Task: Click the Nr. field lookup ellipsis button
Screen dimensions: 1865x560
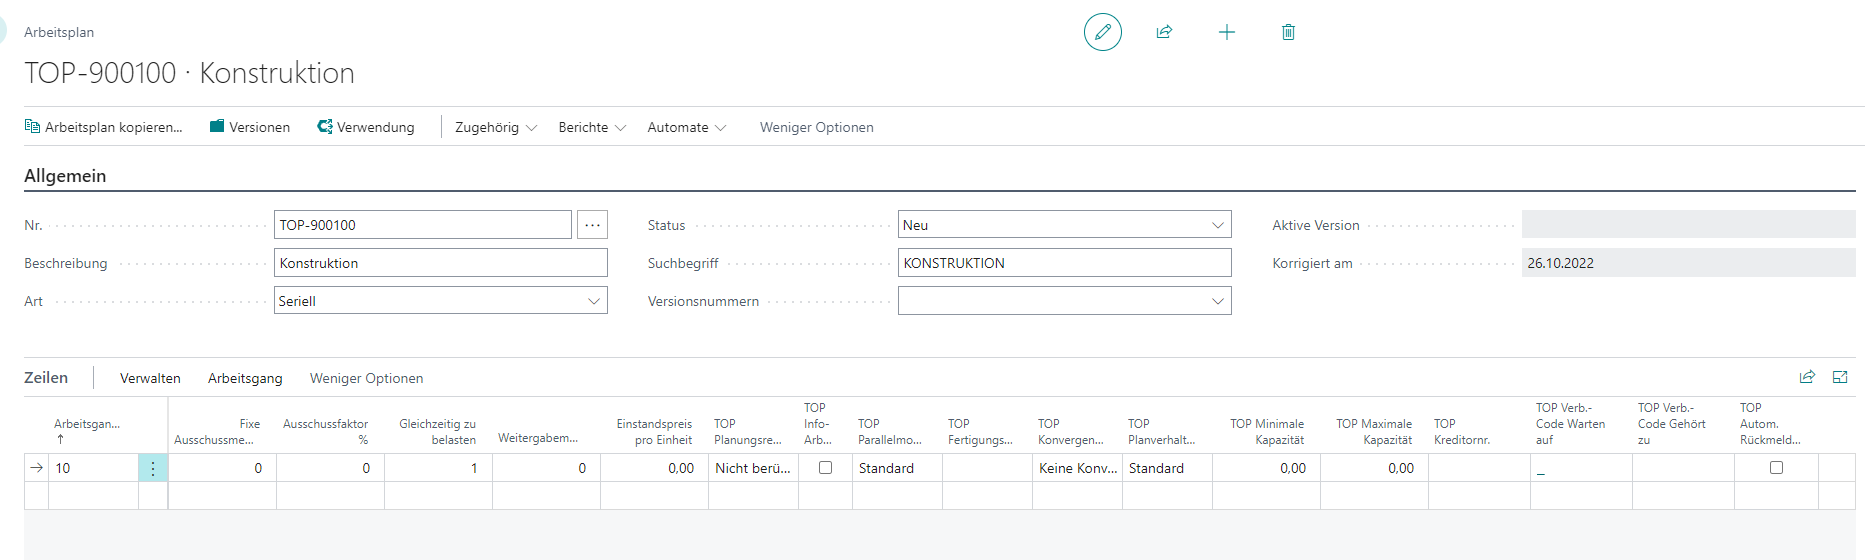Action: [x=592, y=225]
